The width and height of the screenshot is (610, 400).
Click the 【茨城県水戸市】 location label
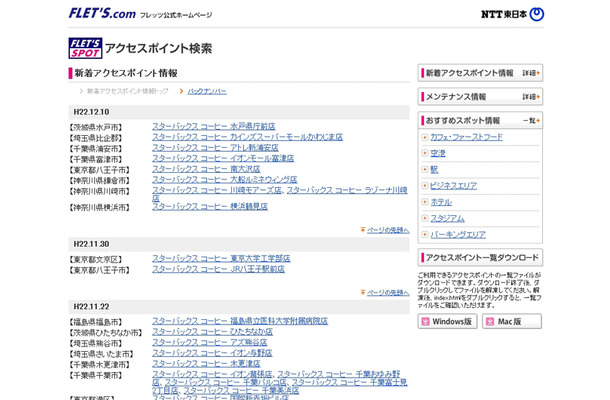pos(95,128)
